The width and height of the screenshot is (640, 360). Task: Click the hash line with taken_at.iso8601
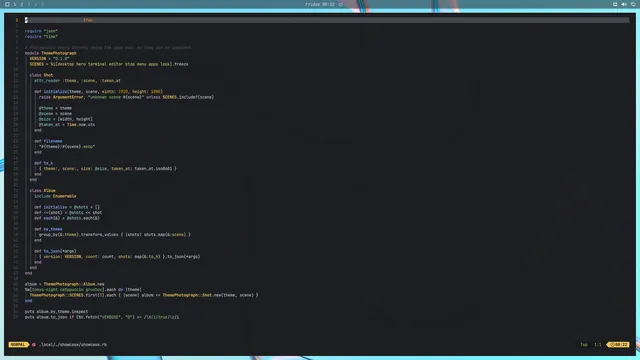[108, 169]
